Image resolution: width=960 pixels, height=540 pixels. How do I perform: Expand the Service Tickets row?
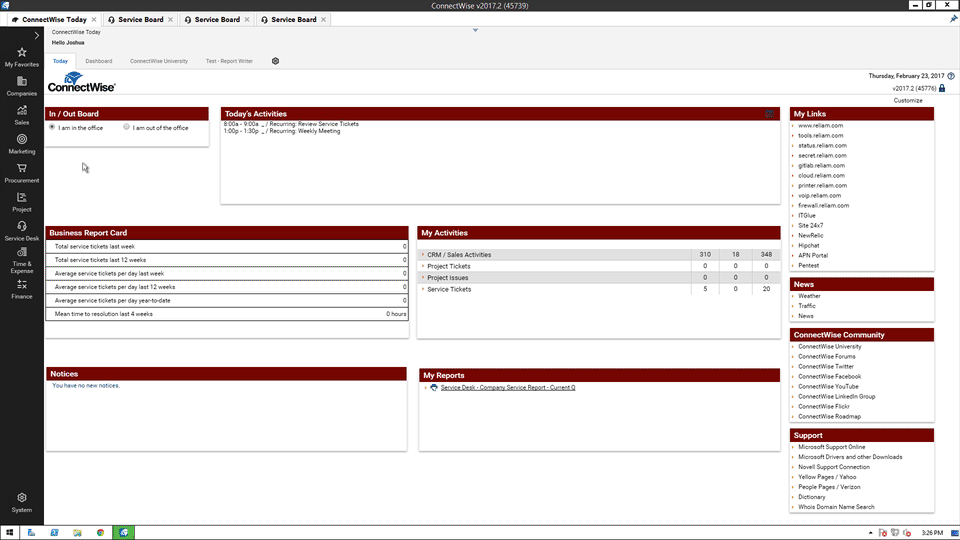[423, 289]
